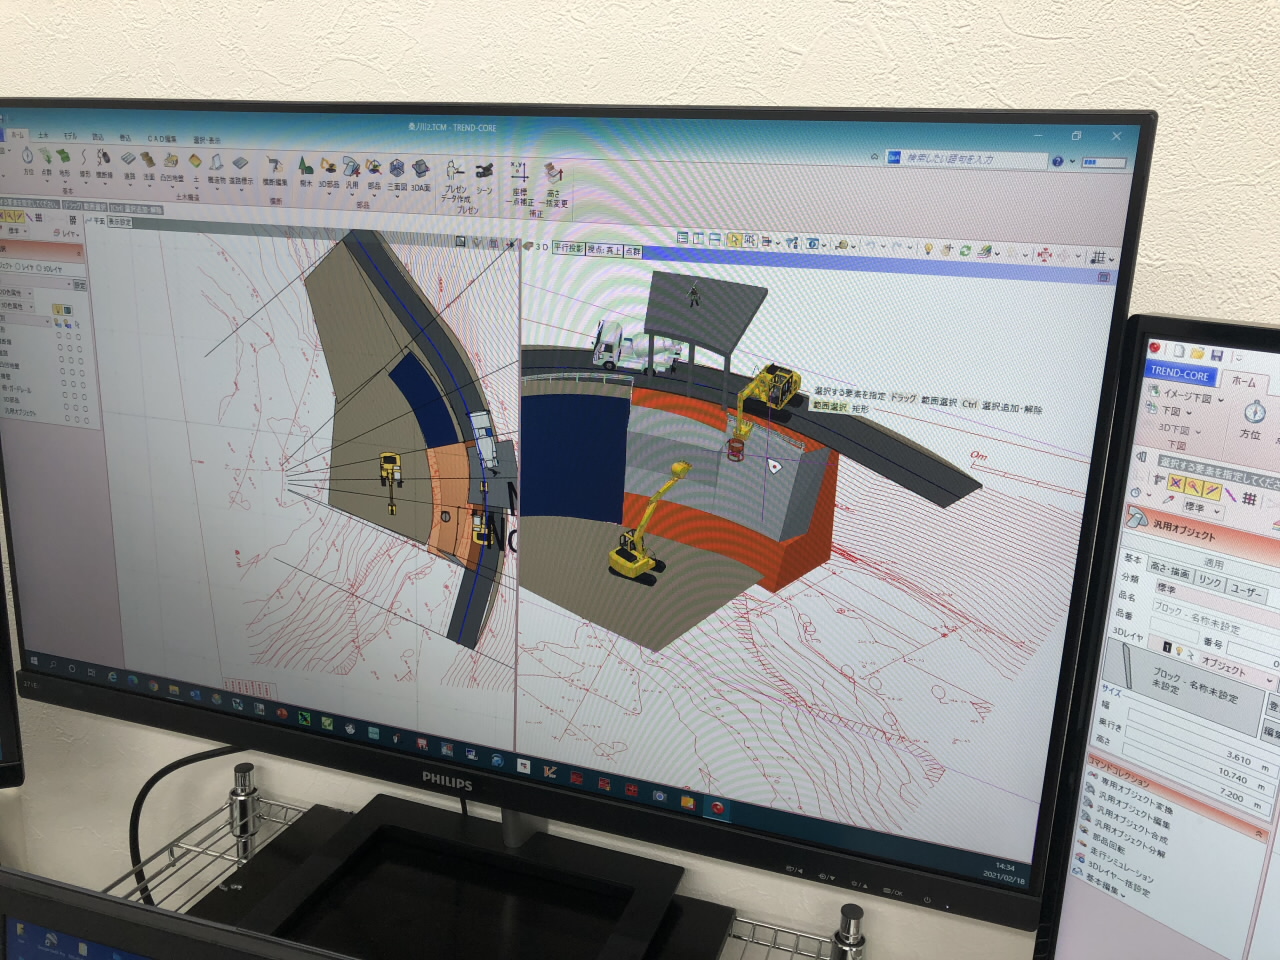
Task: Open the 選択・表示 ribbon tab
Action: (206, 140)
